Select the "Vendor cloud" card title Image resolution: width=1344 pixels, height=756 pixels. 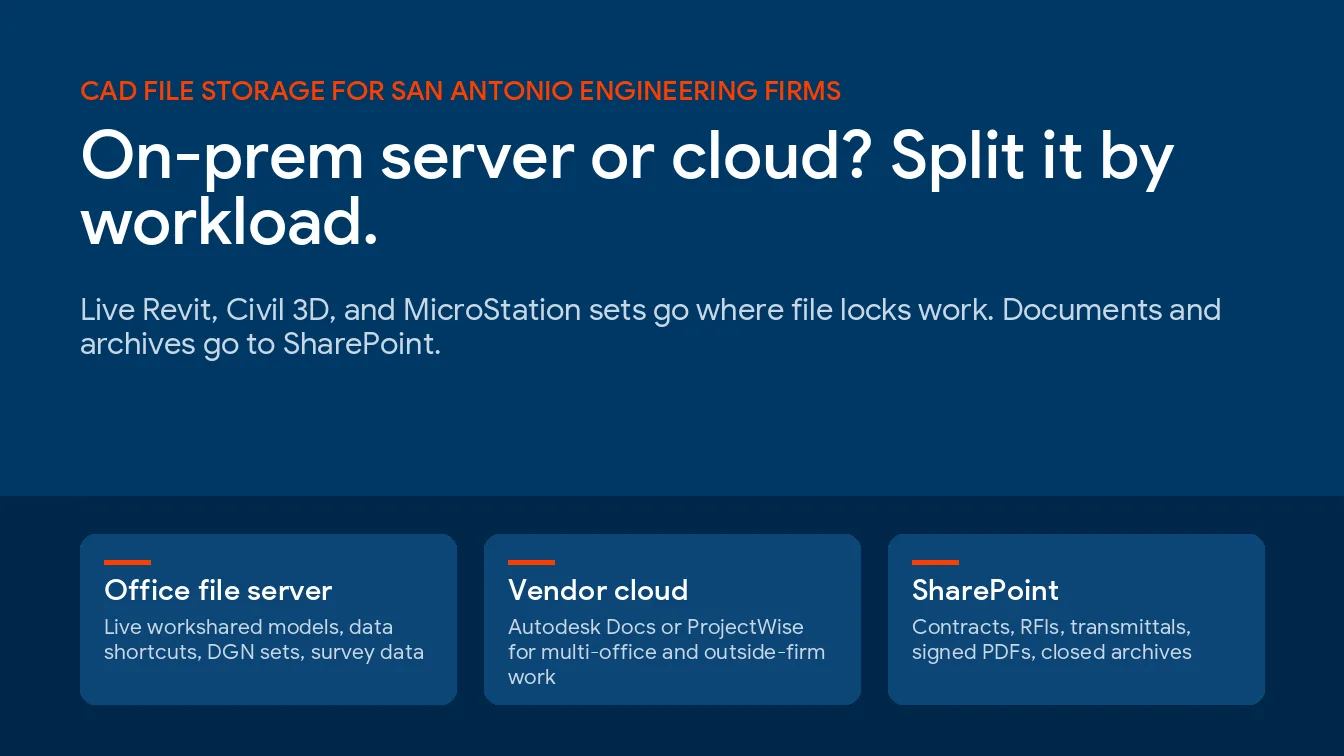[598, 590]
